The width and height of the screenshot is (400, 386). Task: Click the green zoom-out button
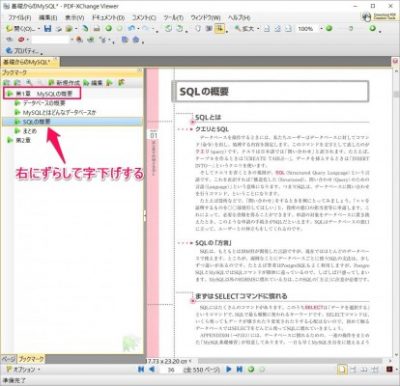click(x=329, y=29)
